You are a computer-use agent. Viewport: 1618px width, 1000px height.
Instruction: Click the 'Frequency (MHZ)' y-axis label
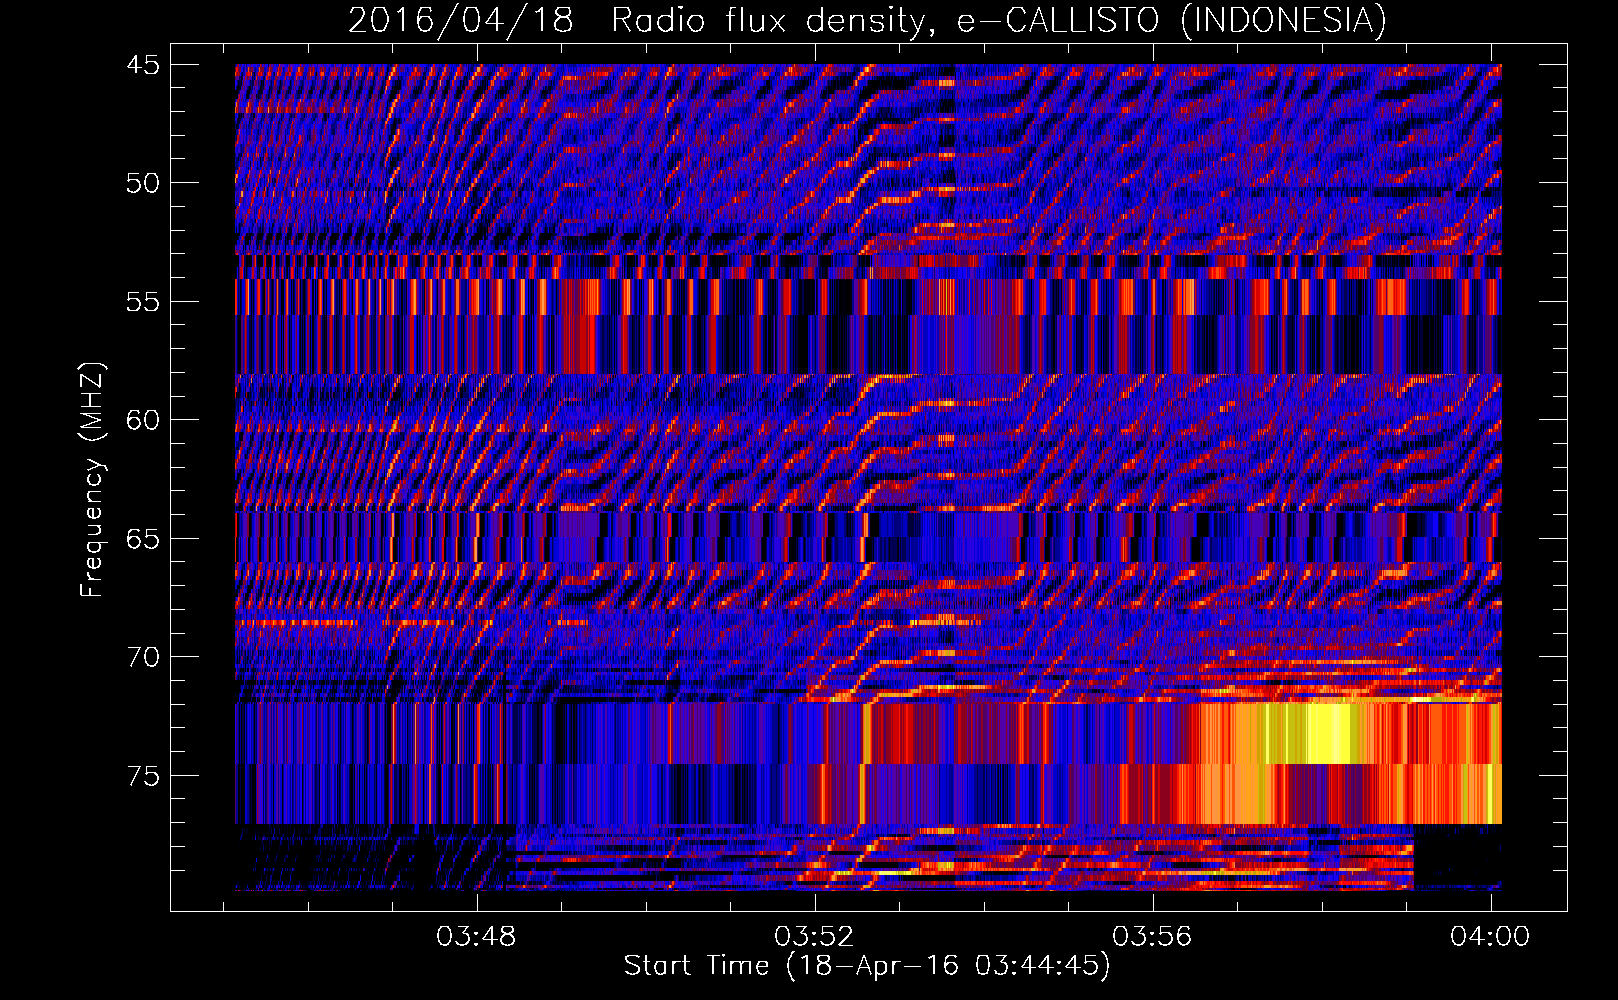pos(91,480)
